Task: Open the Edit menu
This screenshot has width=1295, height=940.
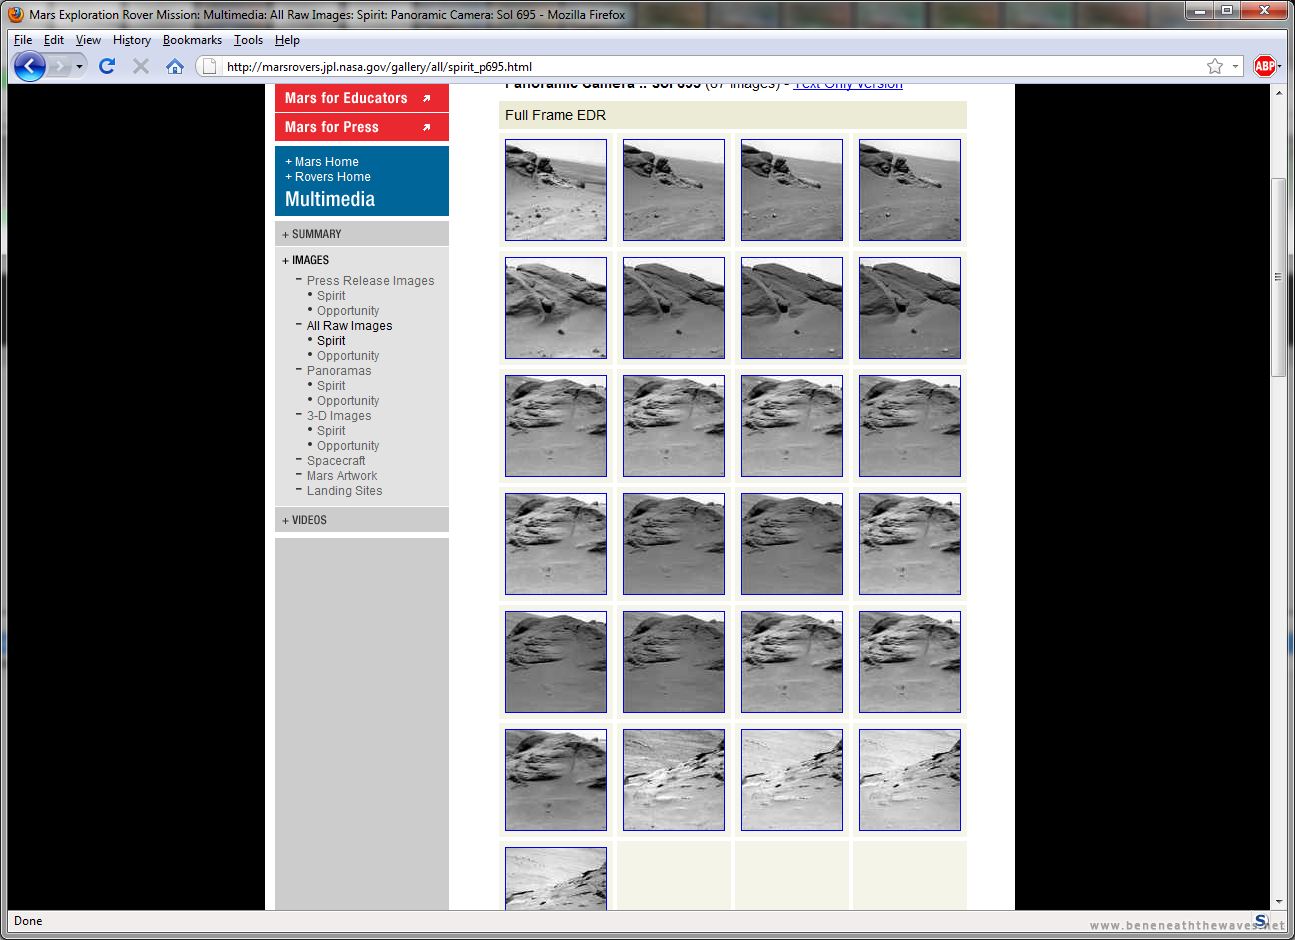Action: coord(54,40)
